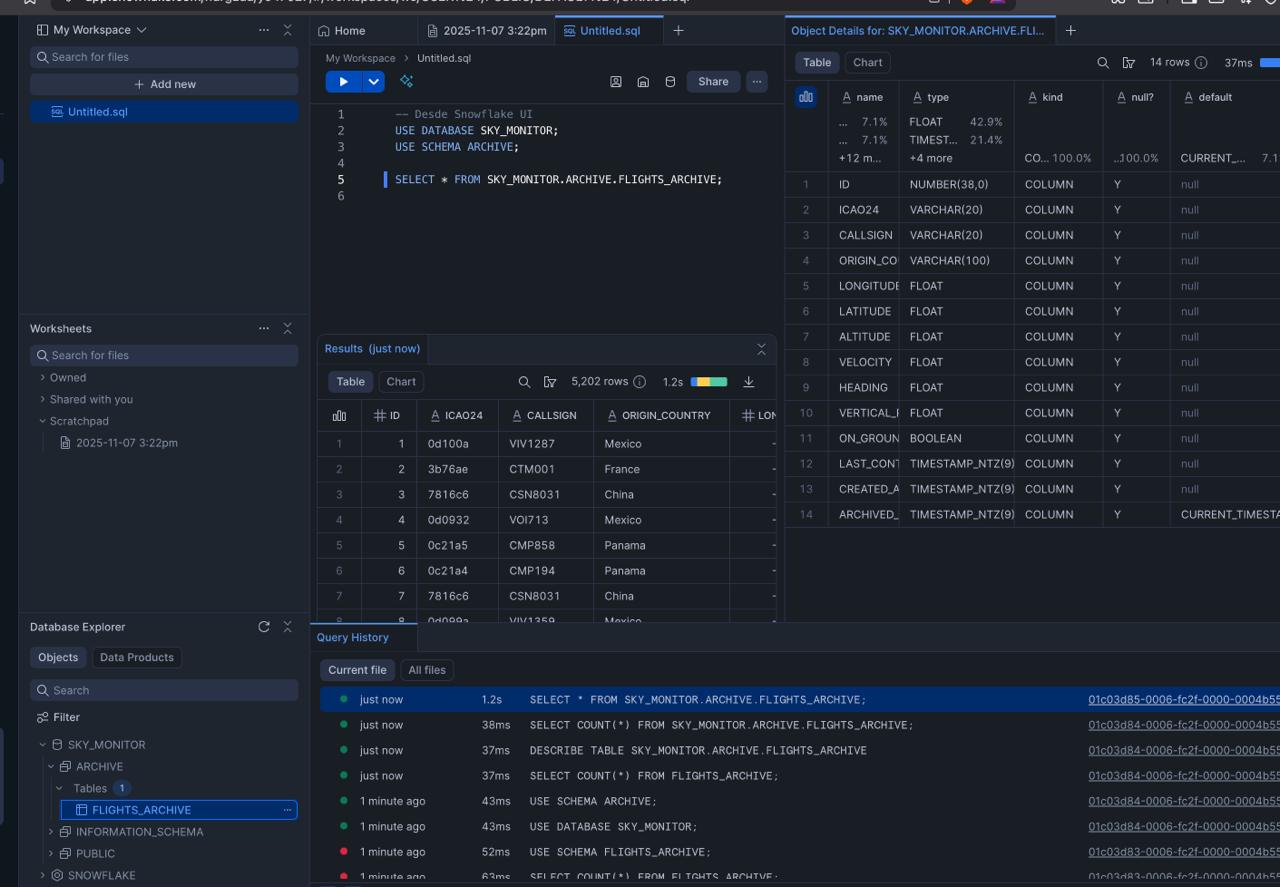Open the more options menu next to Share
Screen dimensions: 1280x887
tap(757, 82)
